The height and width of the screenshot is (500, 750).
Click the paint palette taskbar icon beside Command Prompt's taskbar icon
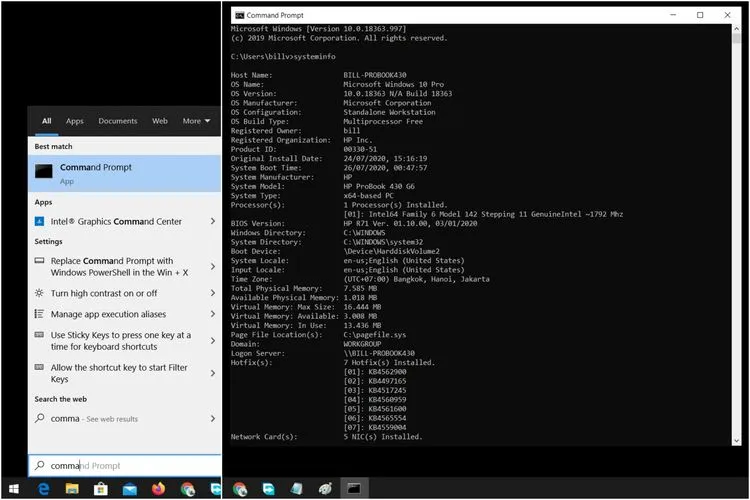[325, 489]
